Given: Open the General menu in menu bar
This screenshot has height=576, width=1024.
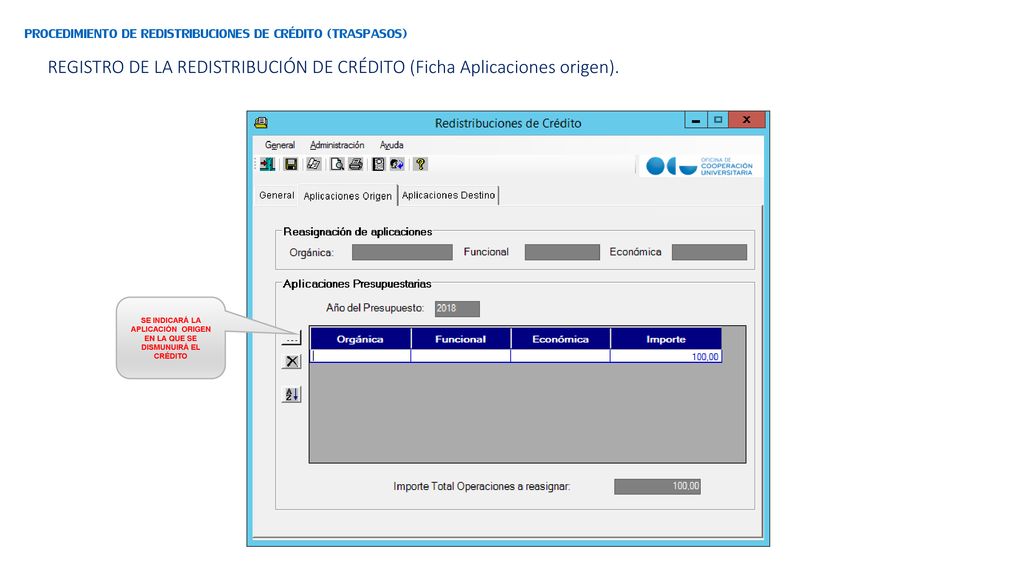Looking at the screenshot, I should (280, 145).
